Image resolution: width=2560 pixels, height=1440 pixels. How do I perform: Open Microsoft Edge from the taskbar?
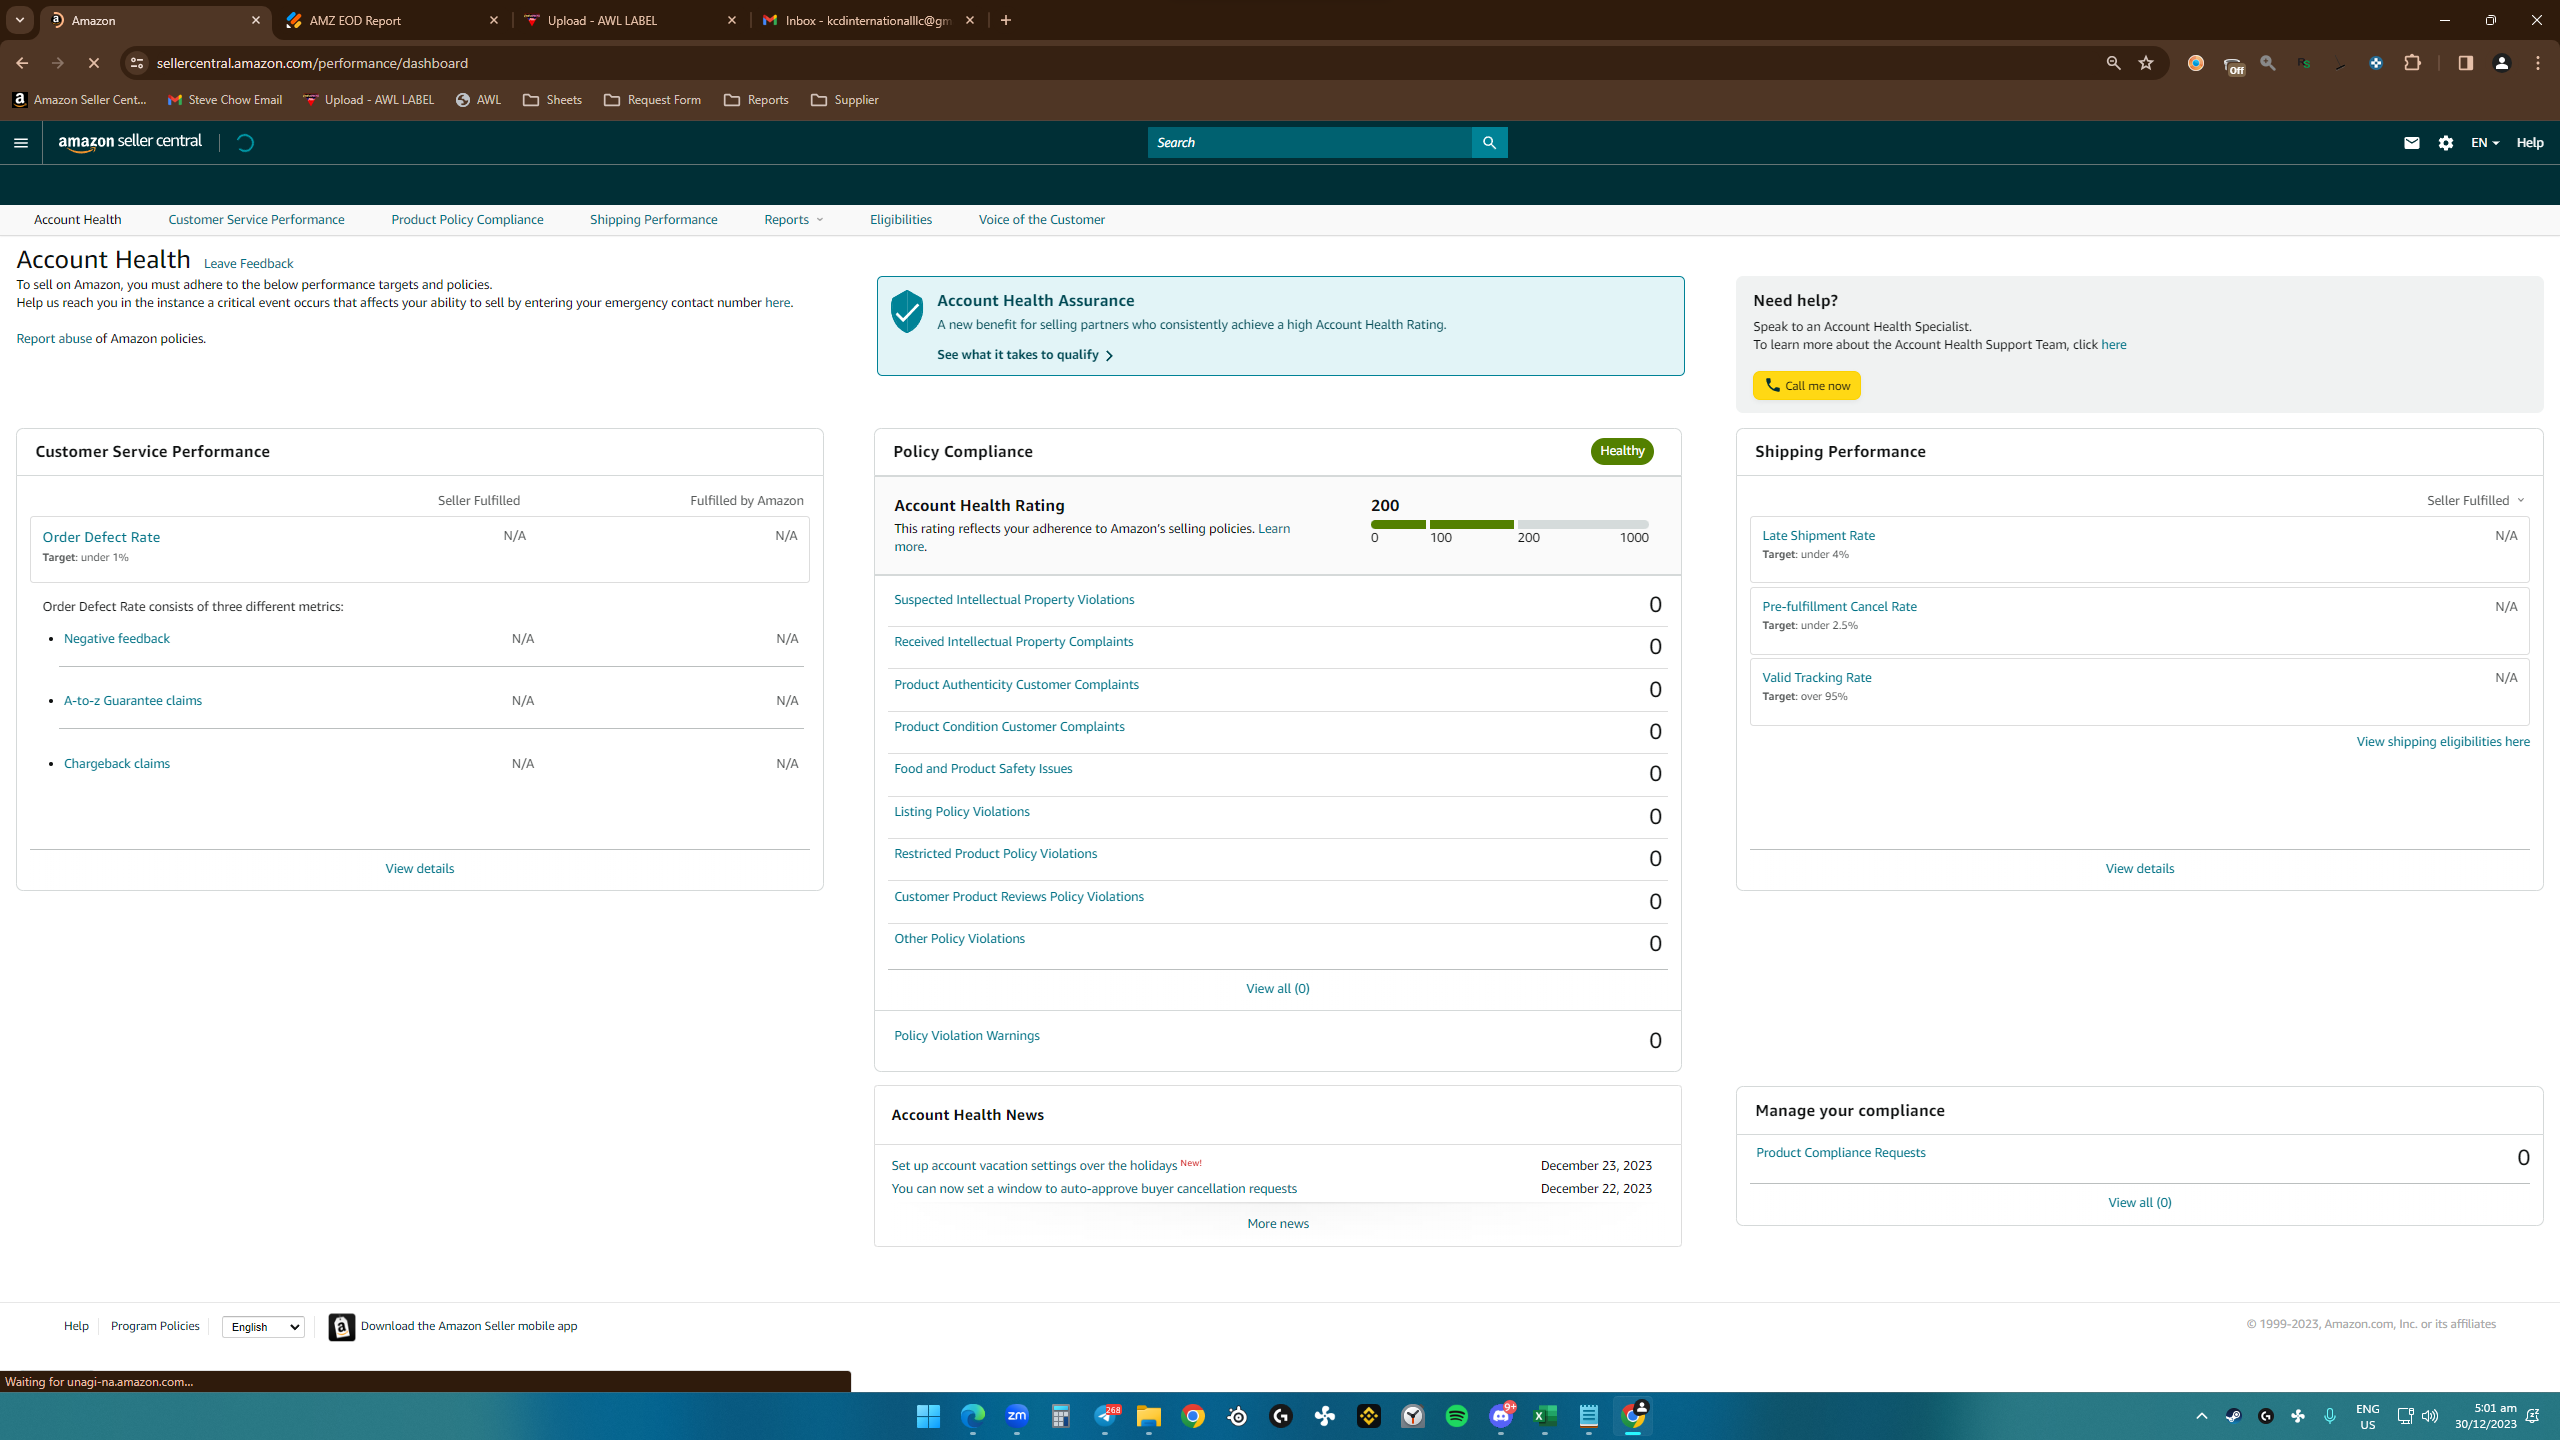click(x=973, y=1416)
